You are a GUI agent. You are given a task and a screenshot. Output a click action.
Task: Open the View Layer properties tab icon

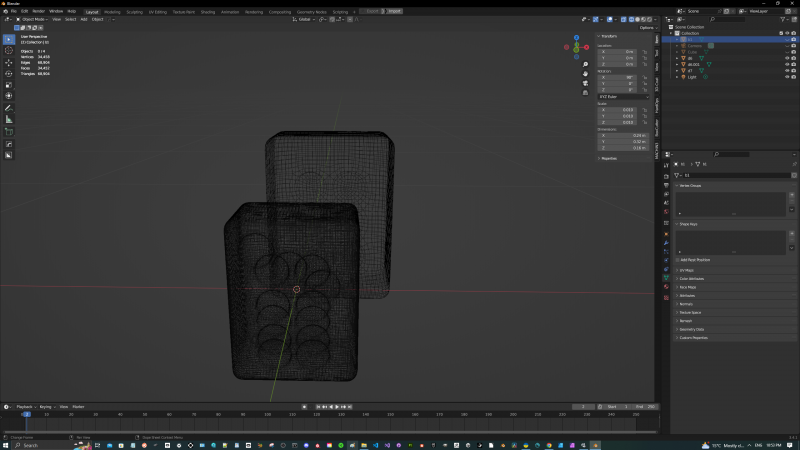(x=666, y=194)
